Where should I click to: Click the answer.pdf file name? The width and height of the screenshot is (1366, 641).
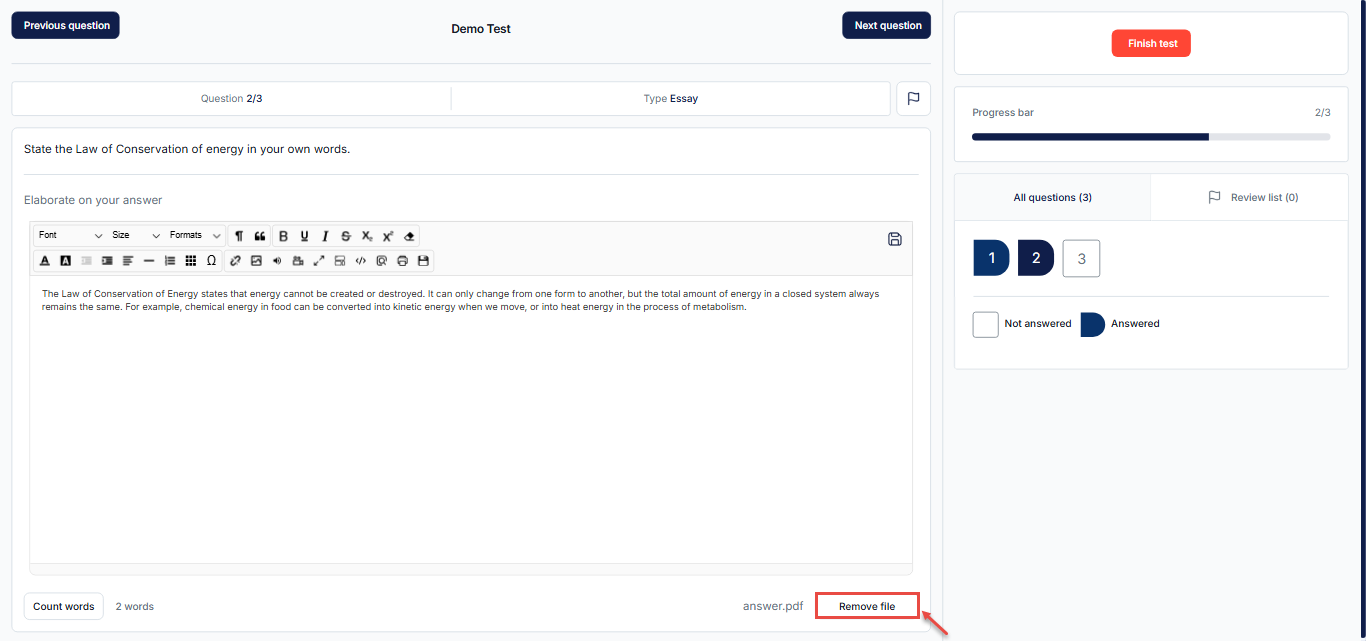pyautogui.click(x=773, y=606)
